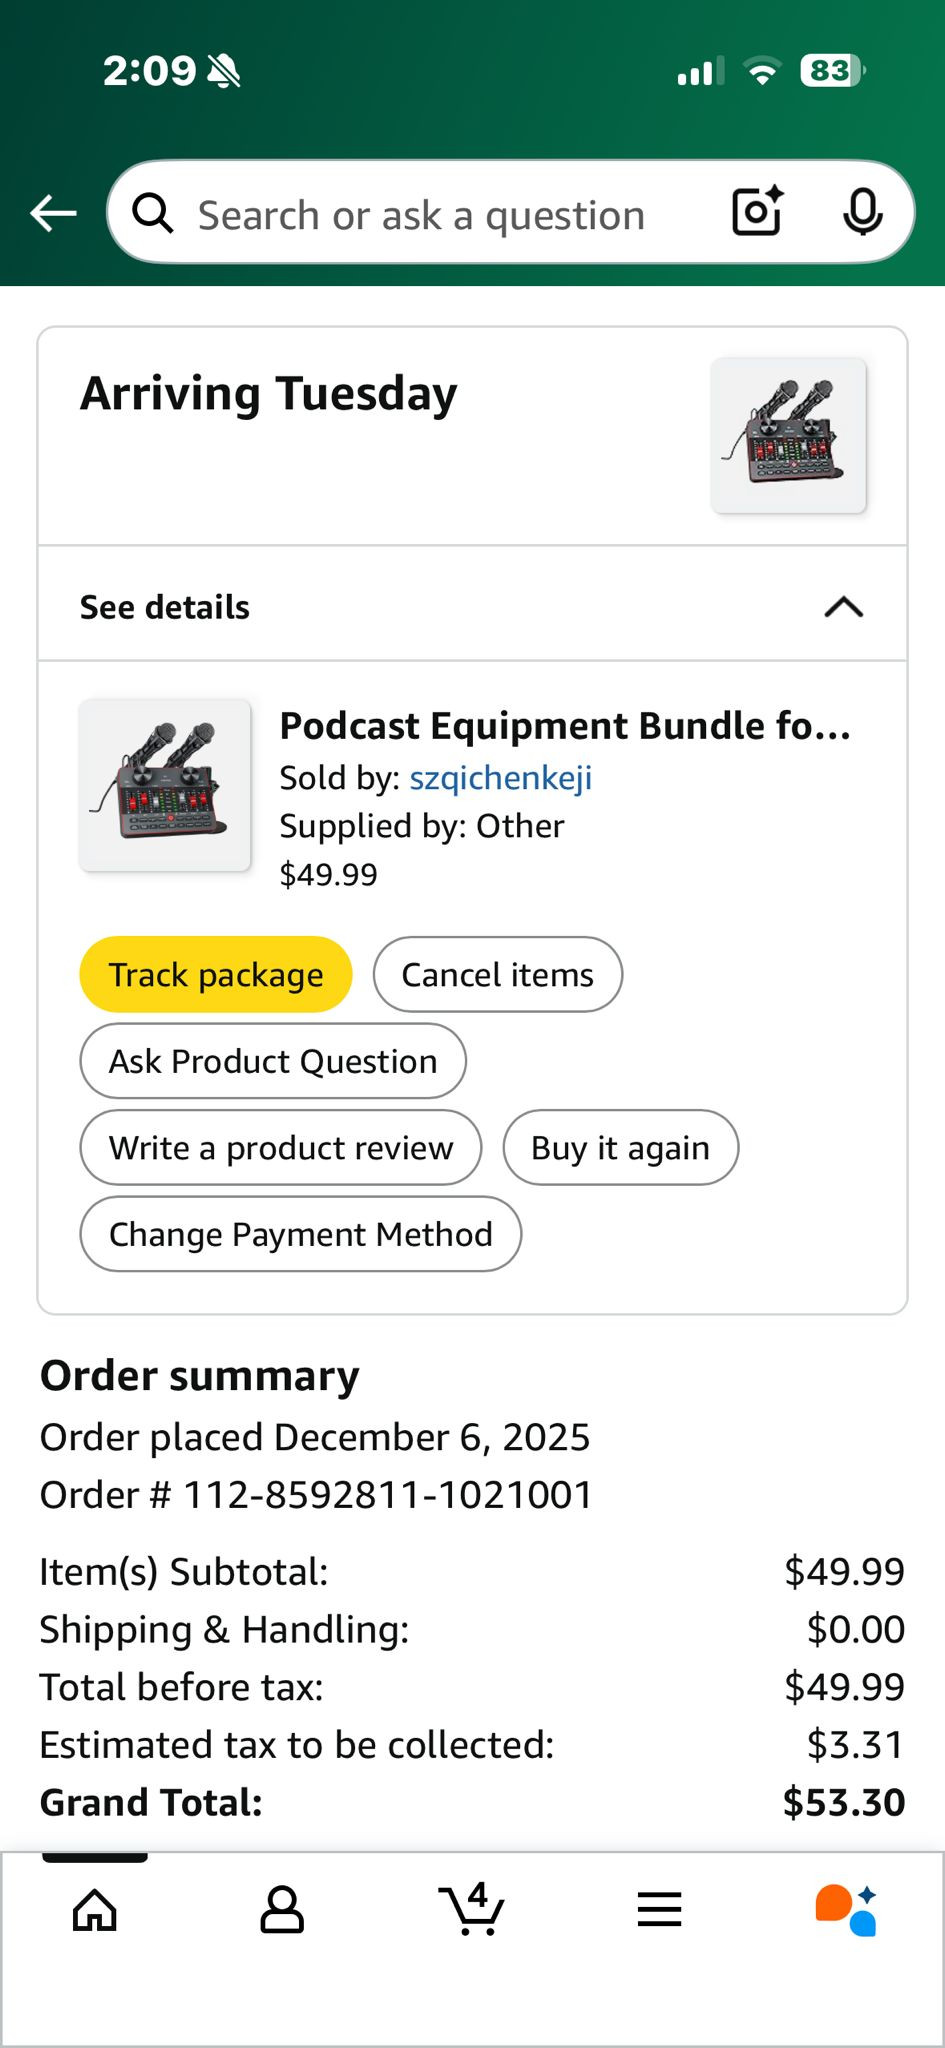Viewport: 945px width, 2048px height.
Task: Open the Rufus AI assistant icon
Action: 846,1910
